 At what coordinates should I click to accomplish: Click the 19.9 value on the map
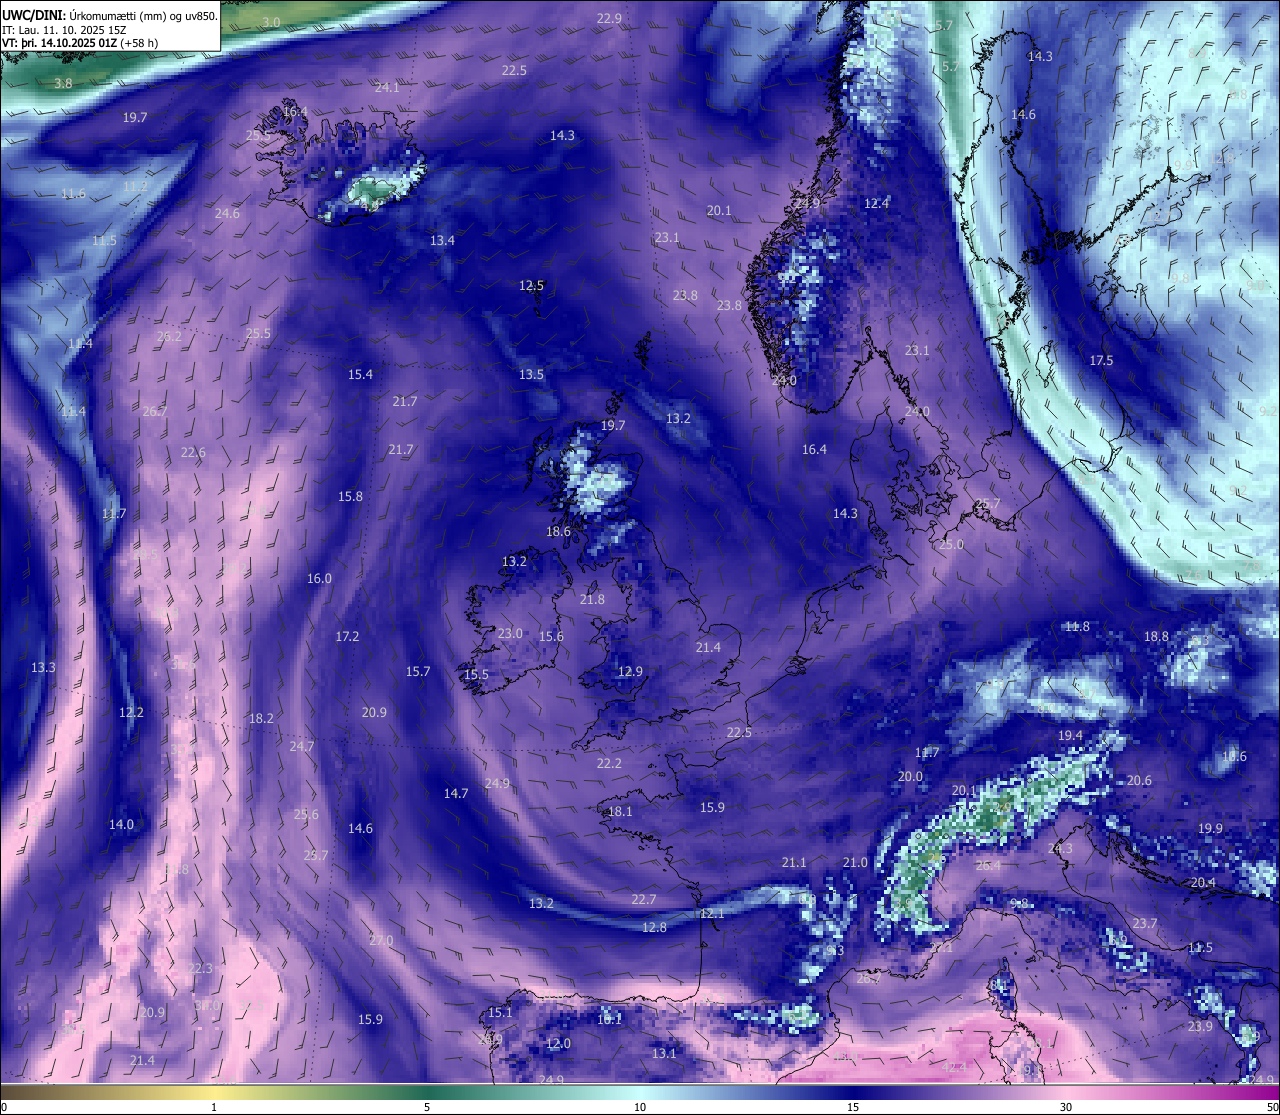point(1210,828)
